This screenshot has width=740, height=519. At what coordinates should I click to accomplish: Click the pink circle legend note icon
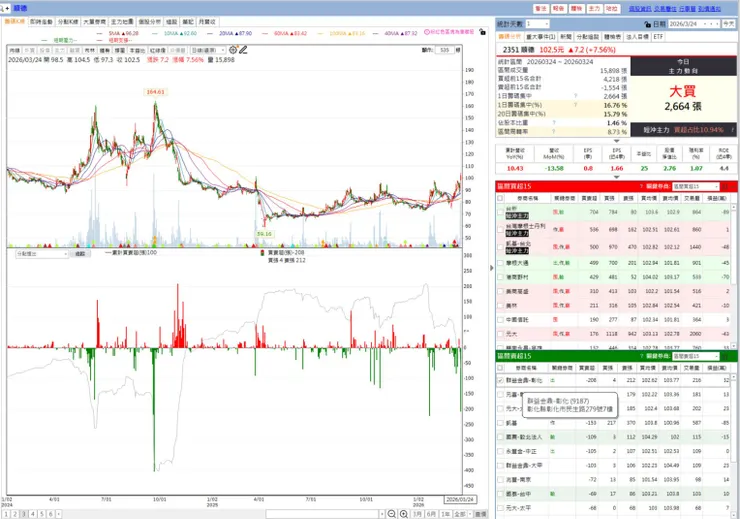pyautogui.click(x=427, y=32)
